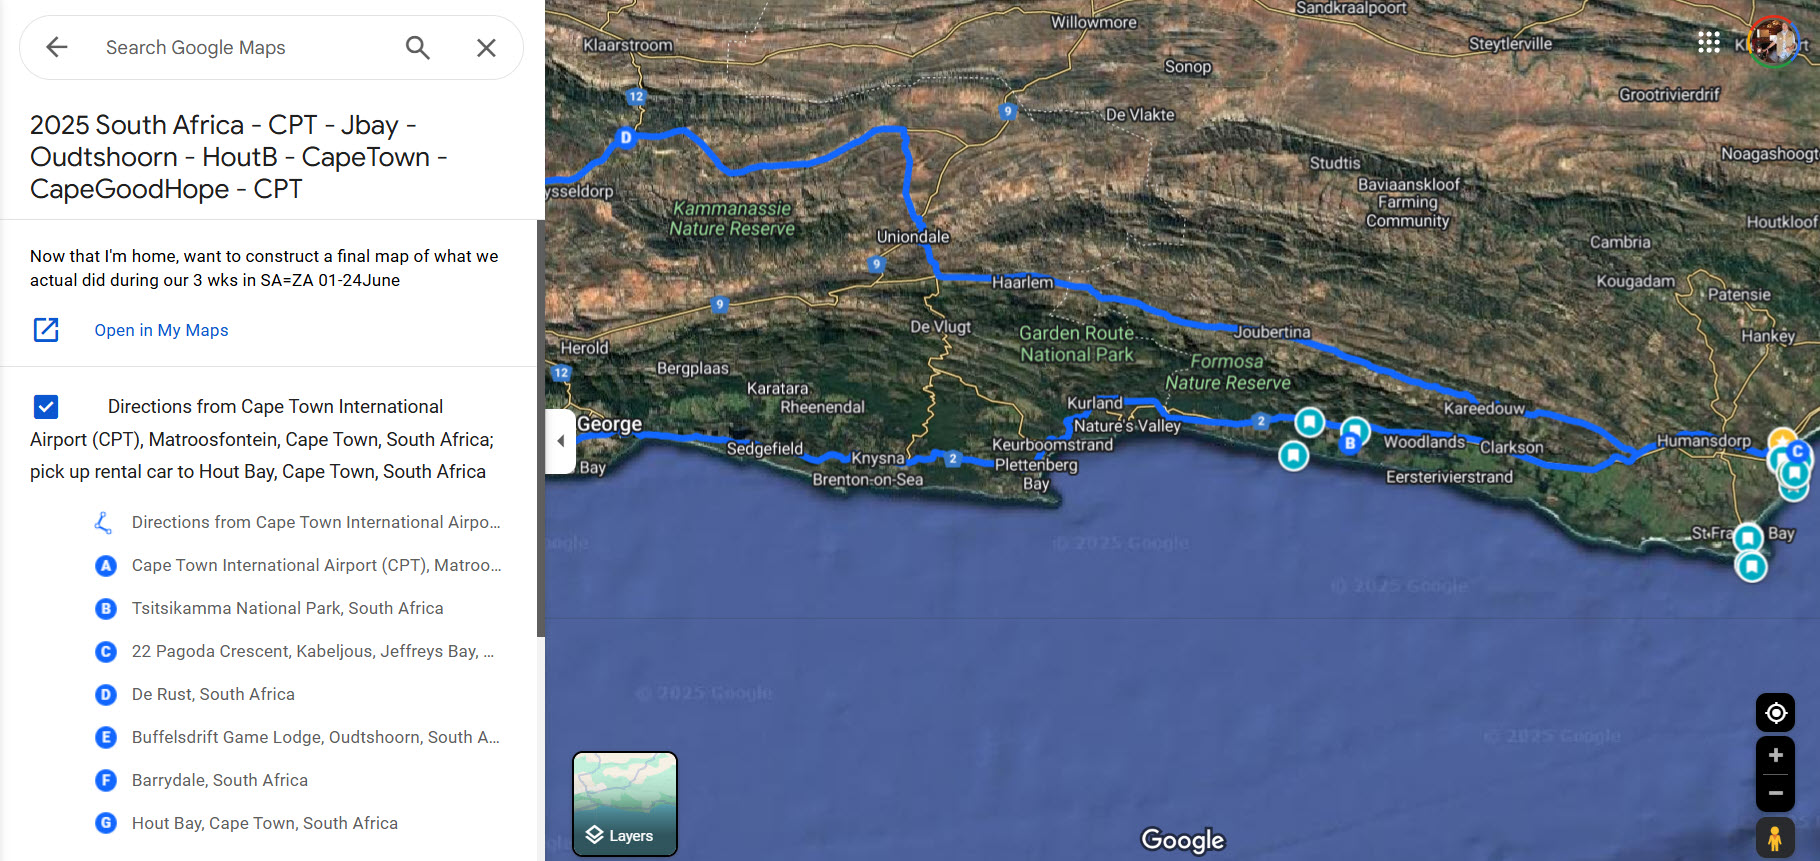Click the back arrow in search bar

57,47
